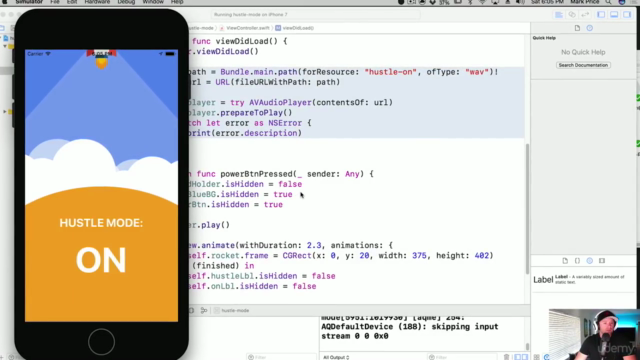Click the hustle-mode process label in debug bar
This screenshot has height=360, width=640.
click(x=232, y=311)
